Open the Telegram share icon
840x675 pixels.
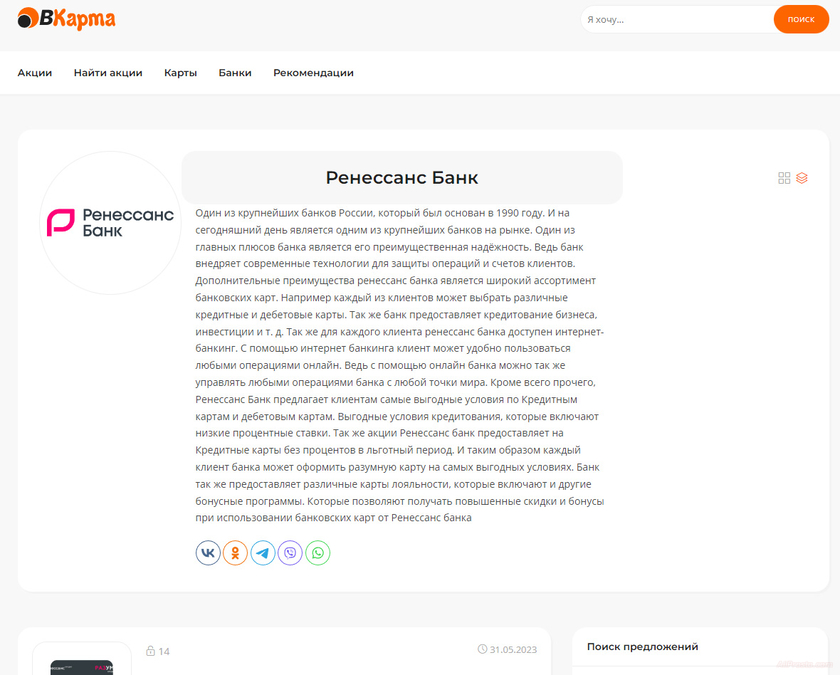(x=263, y=552)
